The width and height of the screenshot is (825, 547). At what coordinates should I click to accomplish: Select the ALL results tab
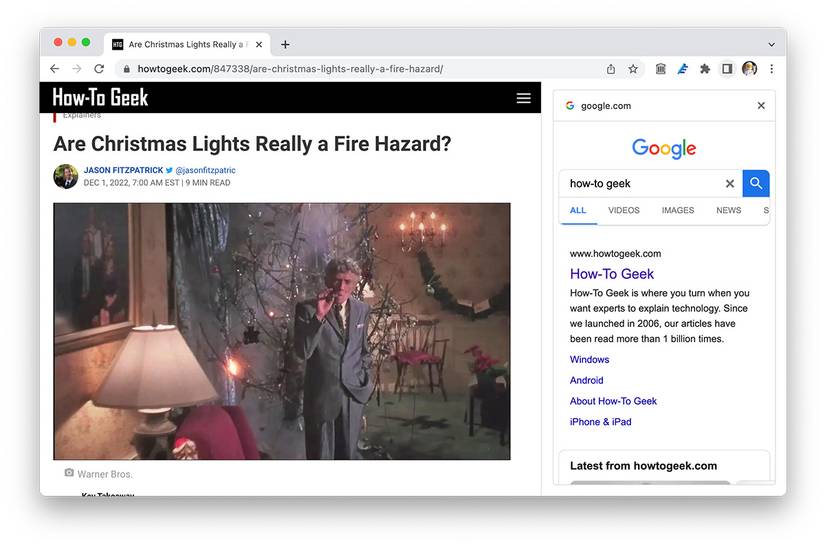point(578,210)
